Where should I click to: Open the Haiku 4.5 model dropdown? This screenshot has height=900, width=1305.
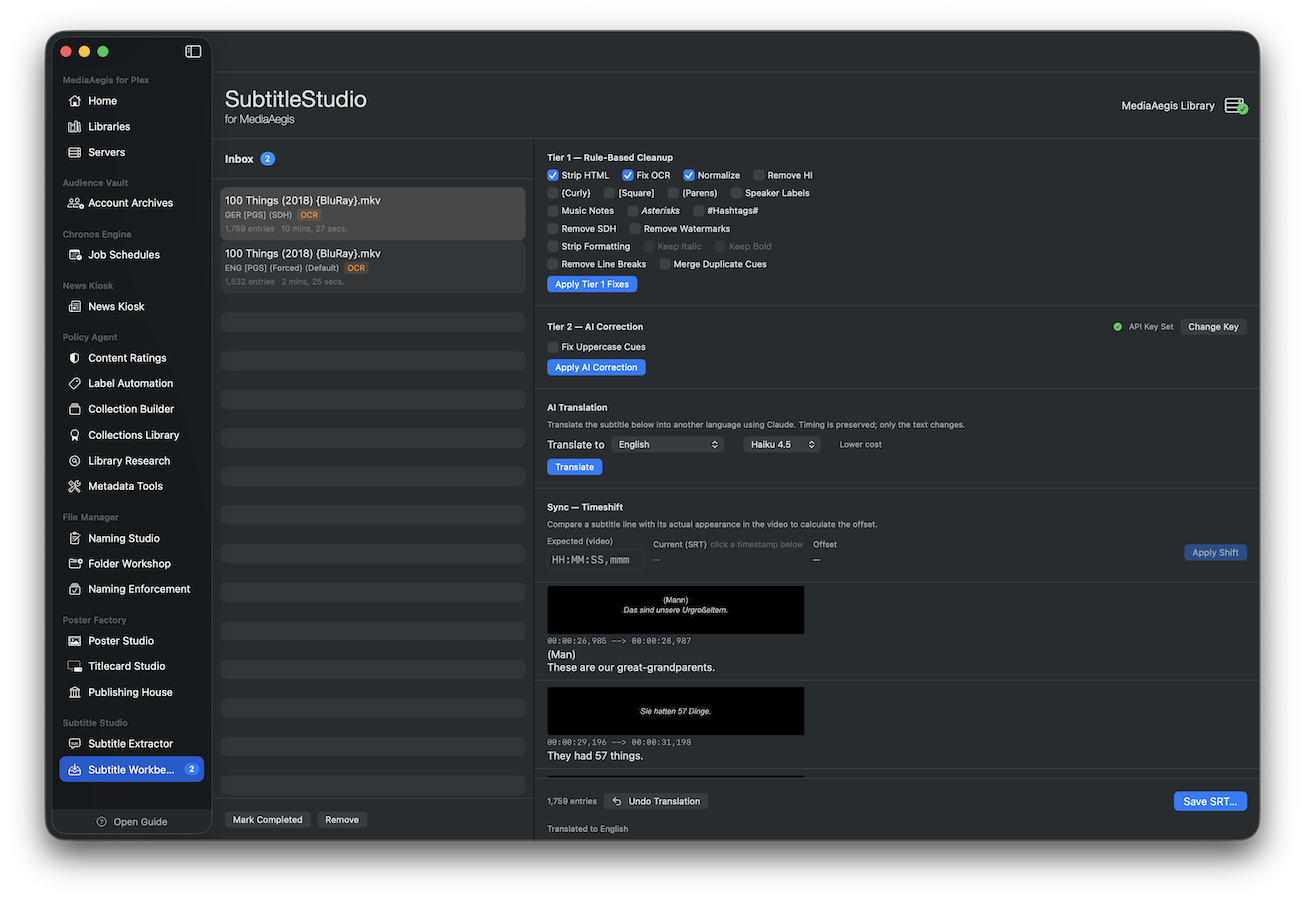pos(782,444)
